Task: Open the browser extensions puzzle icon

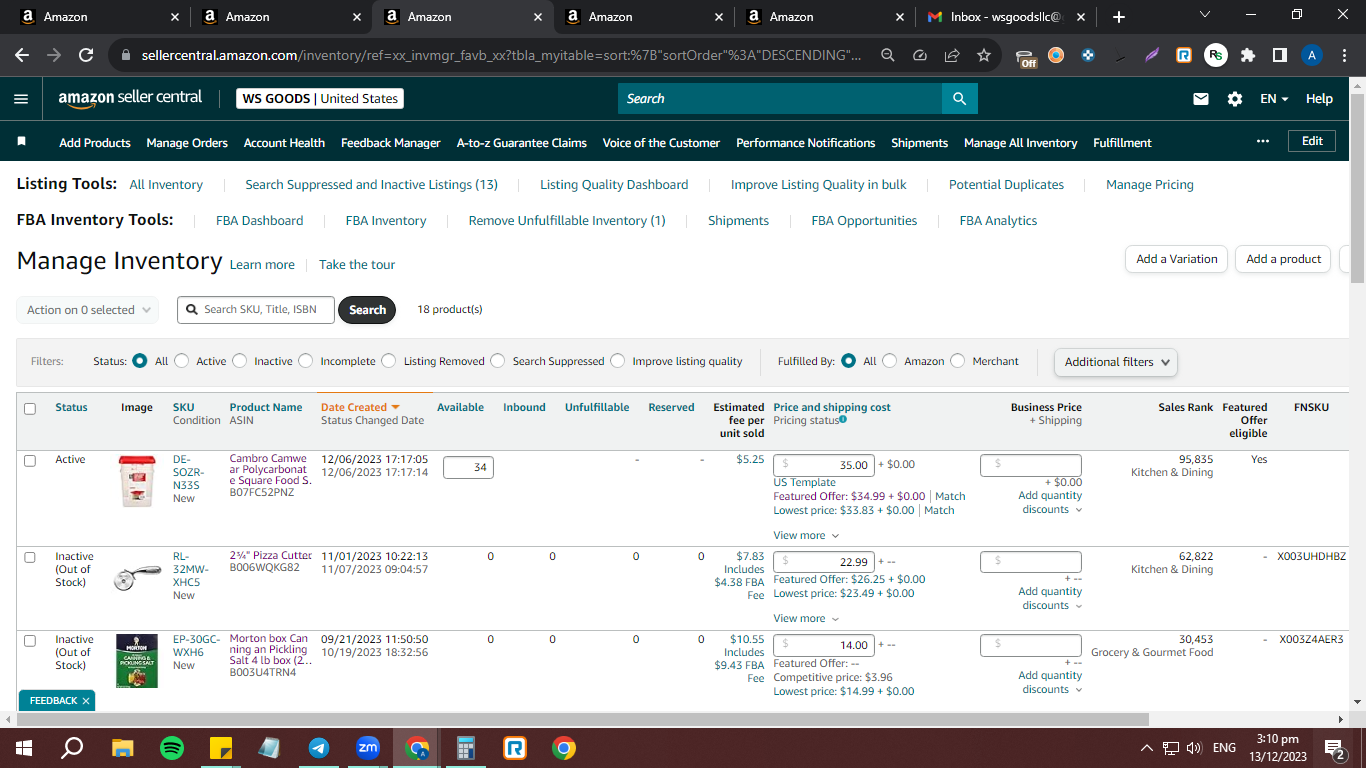Action: tap(1247, 55)
